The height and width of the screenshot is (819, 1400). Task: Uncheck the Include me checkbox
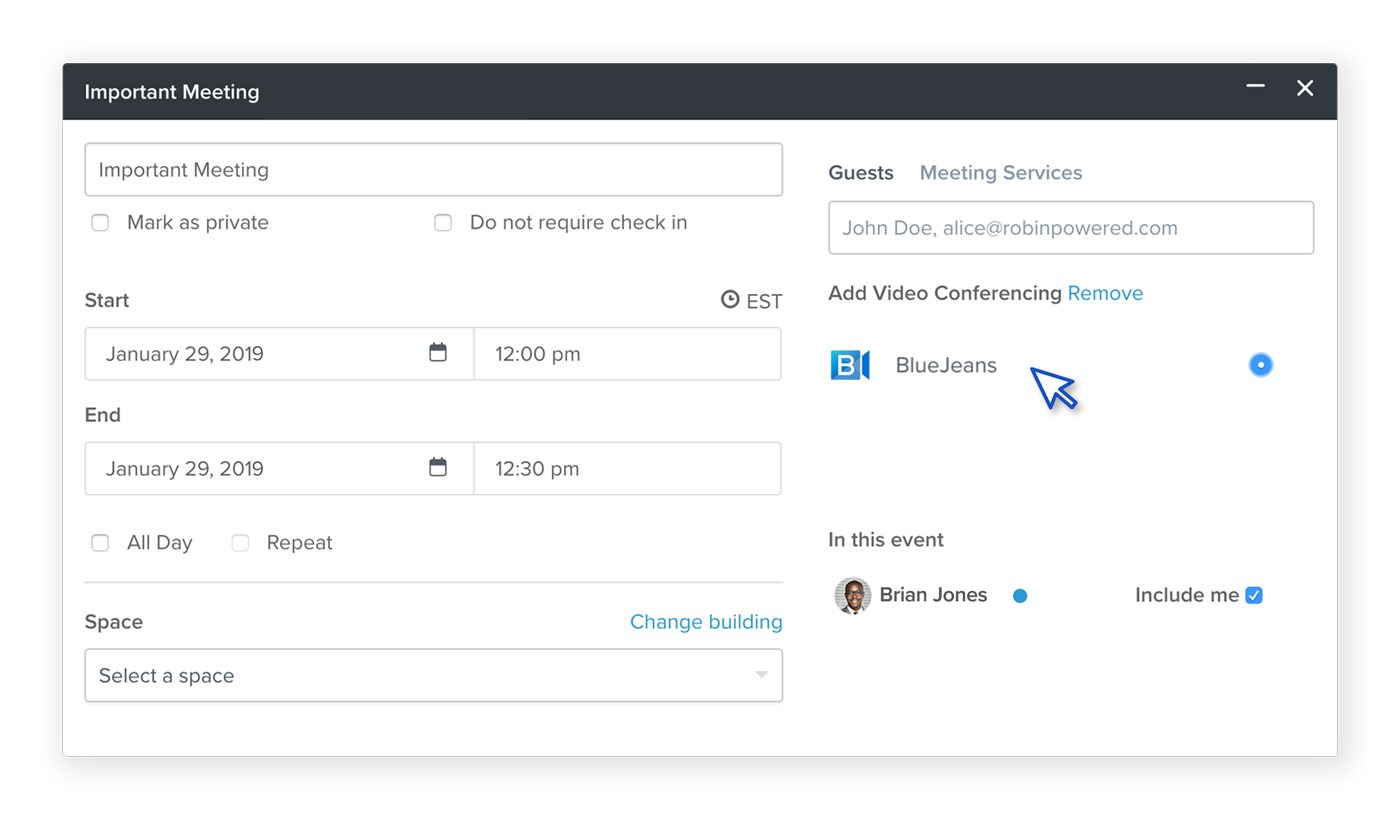(1254, 595)
